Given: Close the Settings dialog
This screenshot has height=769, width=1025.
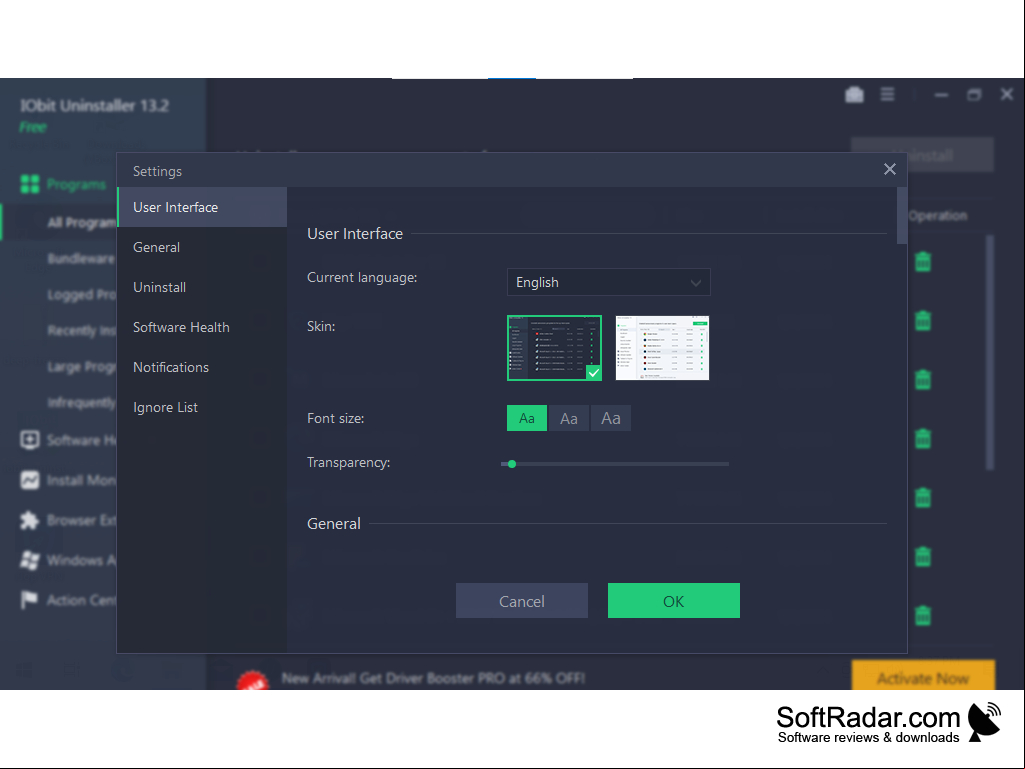Looking at the screenshot, I should click(x=890, y=169).
